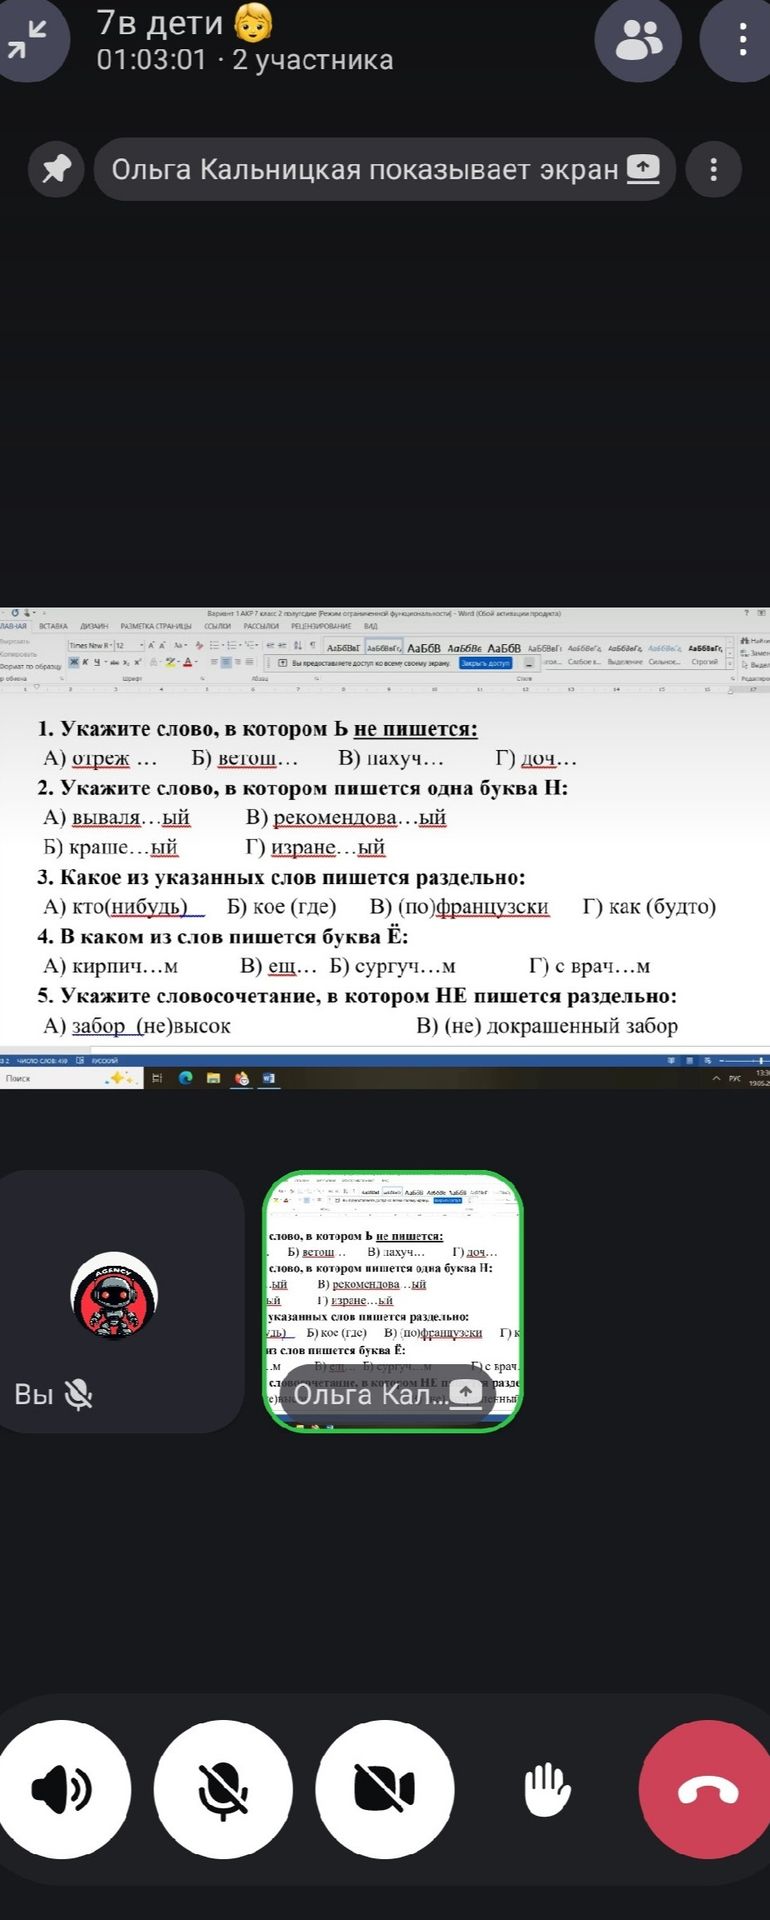Open РАССЫЛКИ tab in Word ribbon
The width and height of the screenshot is (770, 1920).
[x=261, y=626]
